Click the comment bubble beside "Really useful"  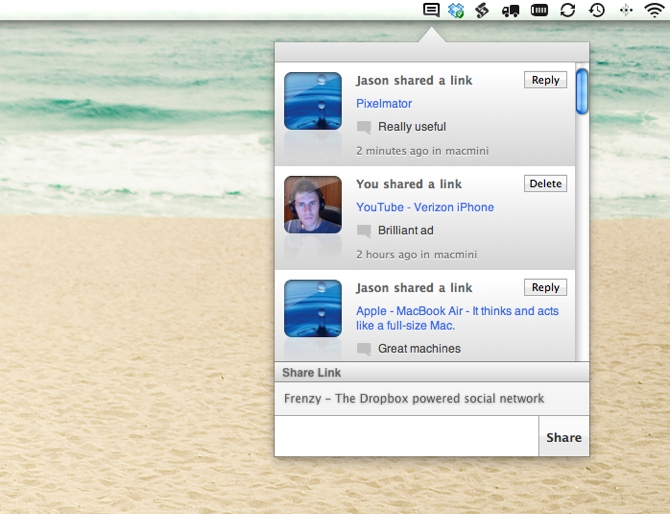(364, 127)
